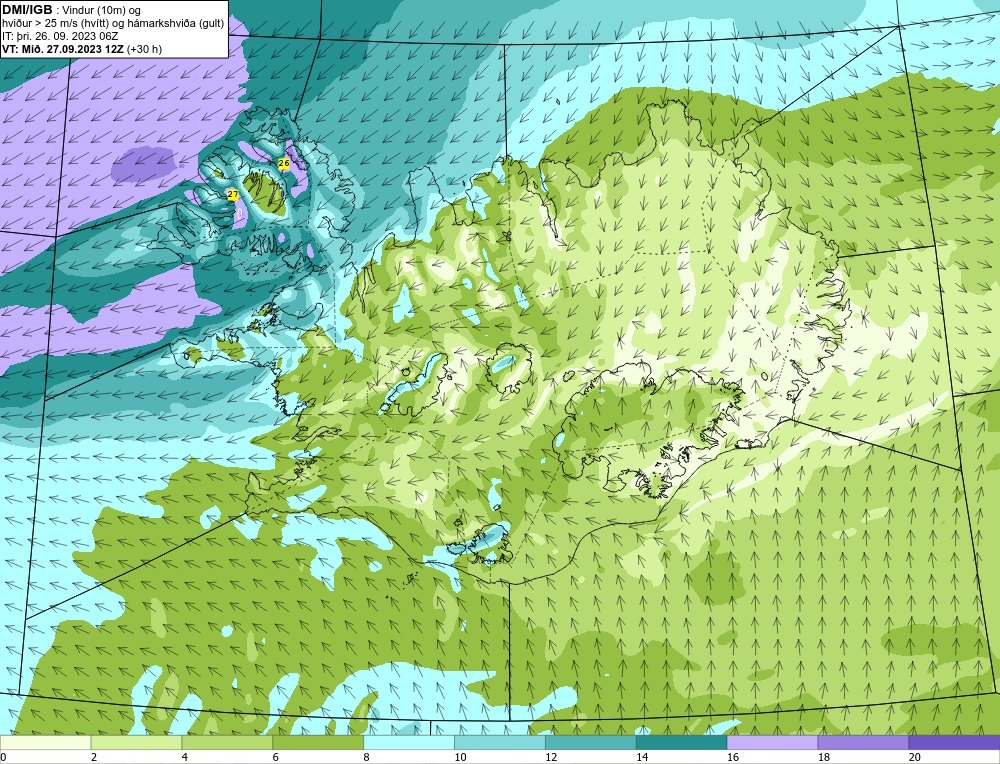
Task: Click the 'hviður > 25 m/s (hvítt)' description line
Action: 55,24
